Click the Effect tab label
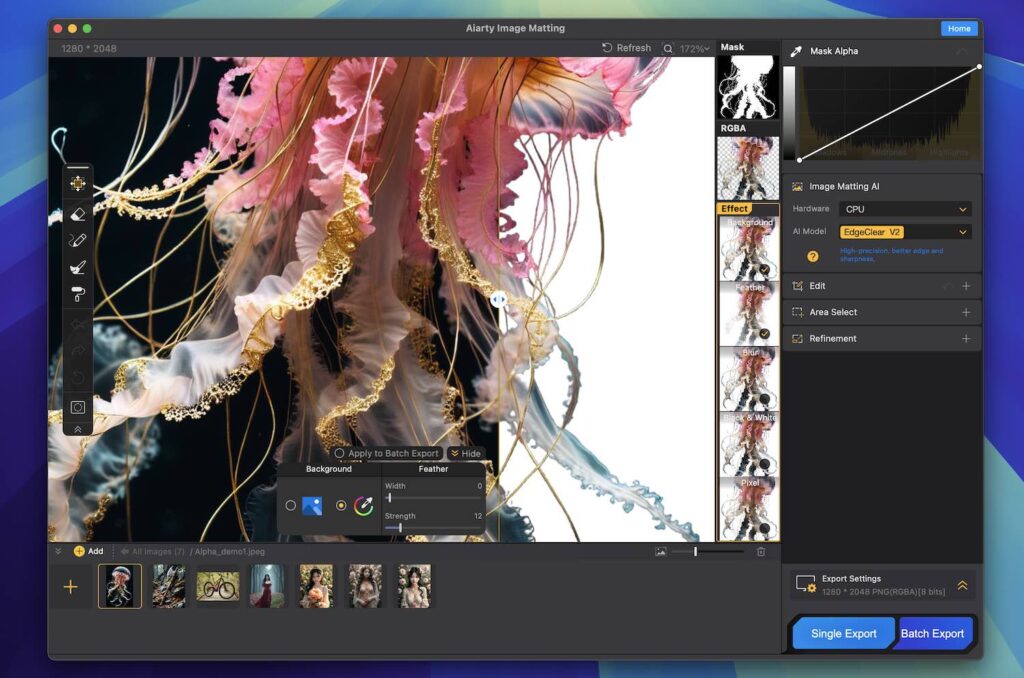The width and height of the screenshot is (1024, 678). pyautogui.click(x=734, y=208)
